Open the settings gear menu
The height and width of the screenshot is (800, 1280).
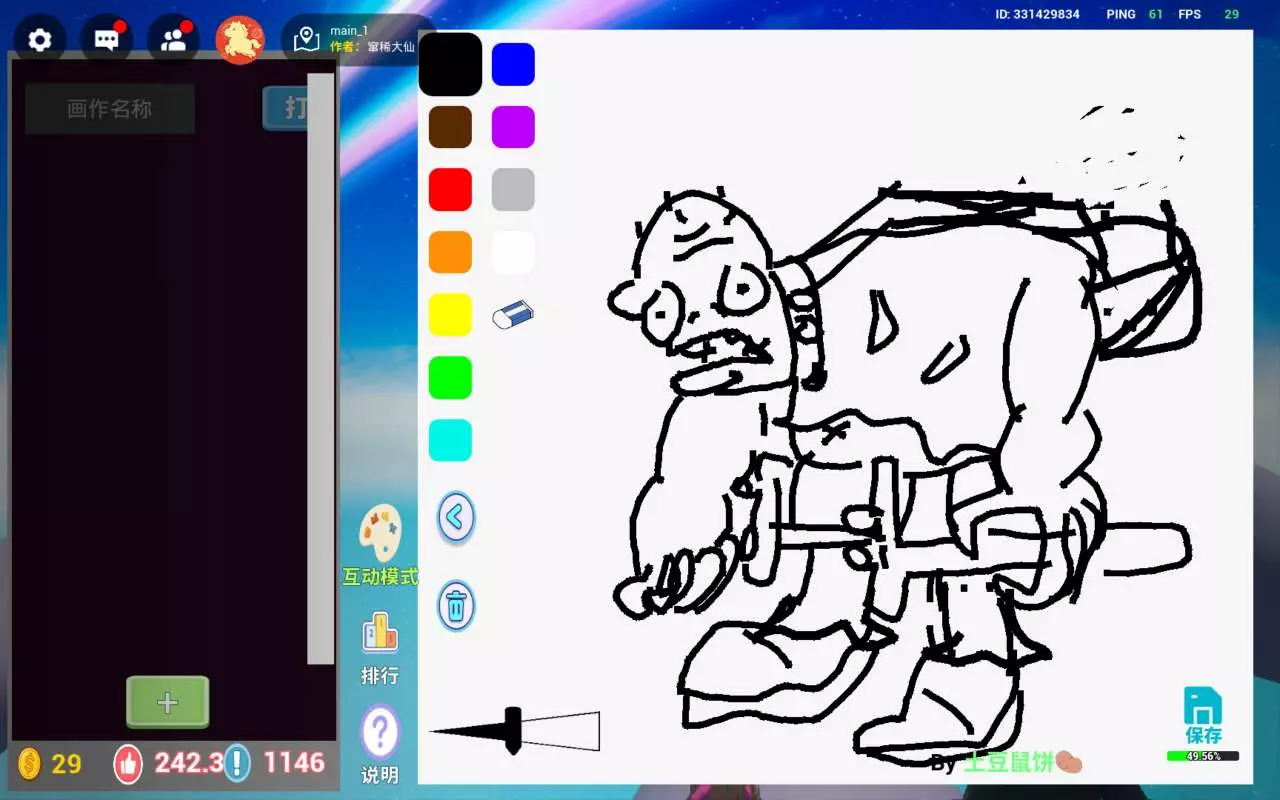(x=40, y=40)
